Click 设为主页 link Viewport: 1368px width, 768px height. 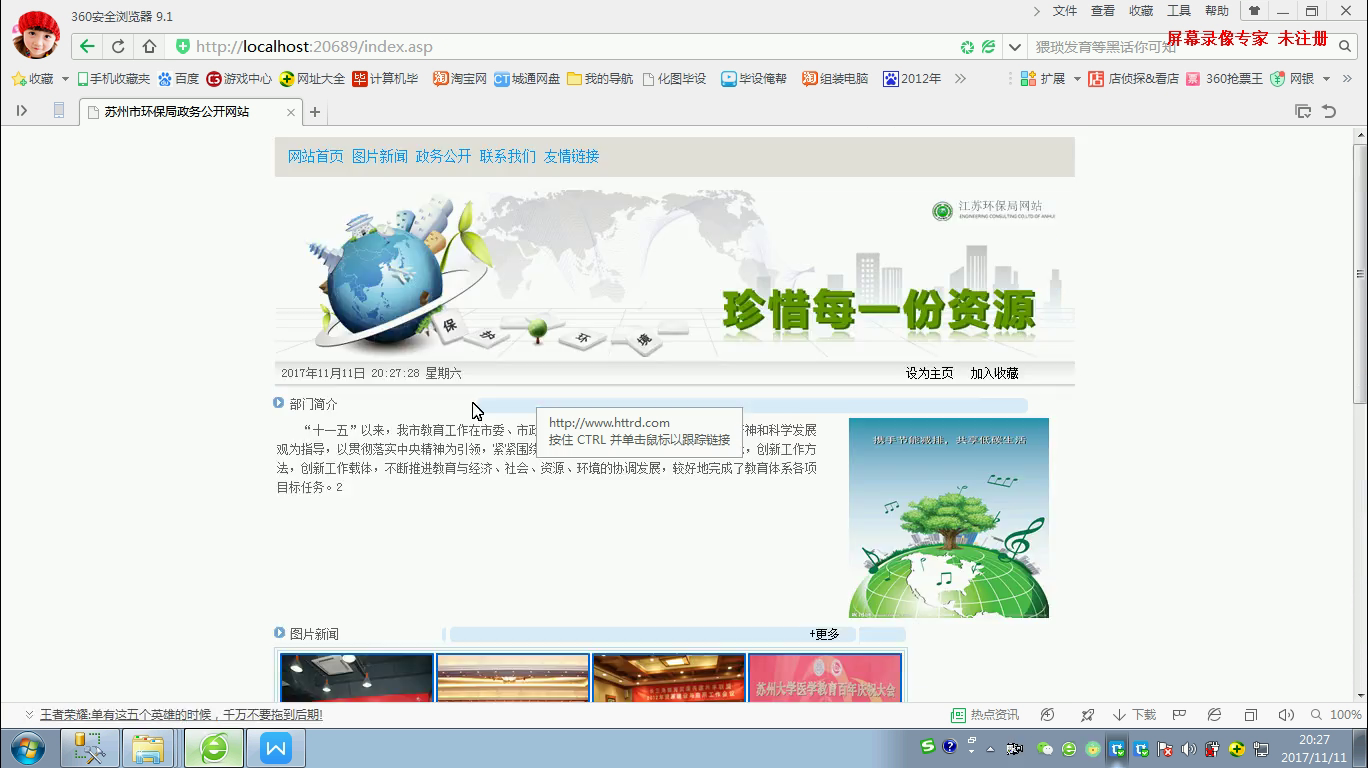coord(930,373)
